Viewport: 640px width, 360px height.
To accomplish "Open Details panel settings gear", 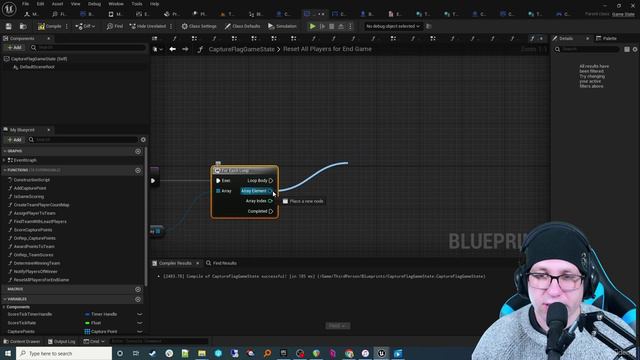I will click(x=635, y=49).
